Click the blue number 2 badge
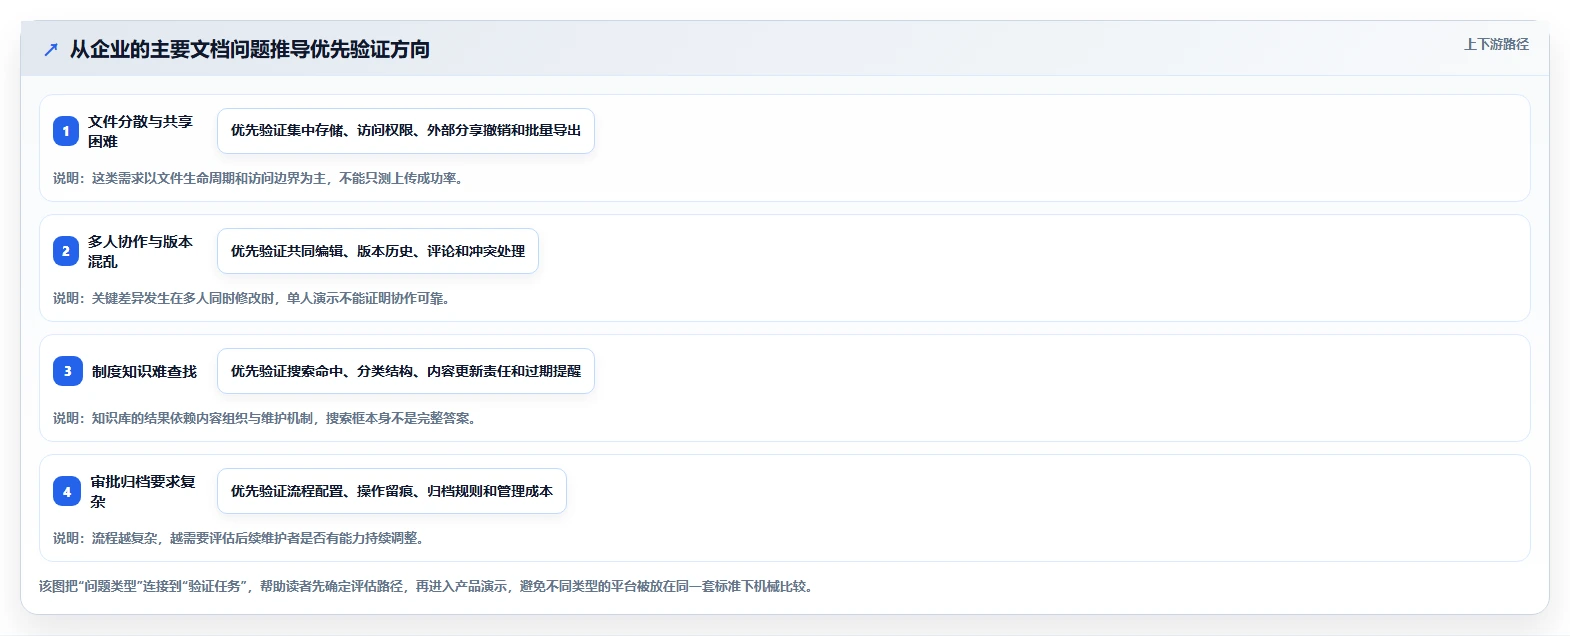 point(66,251)
